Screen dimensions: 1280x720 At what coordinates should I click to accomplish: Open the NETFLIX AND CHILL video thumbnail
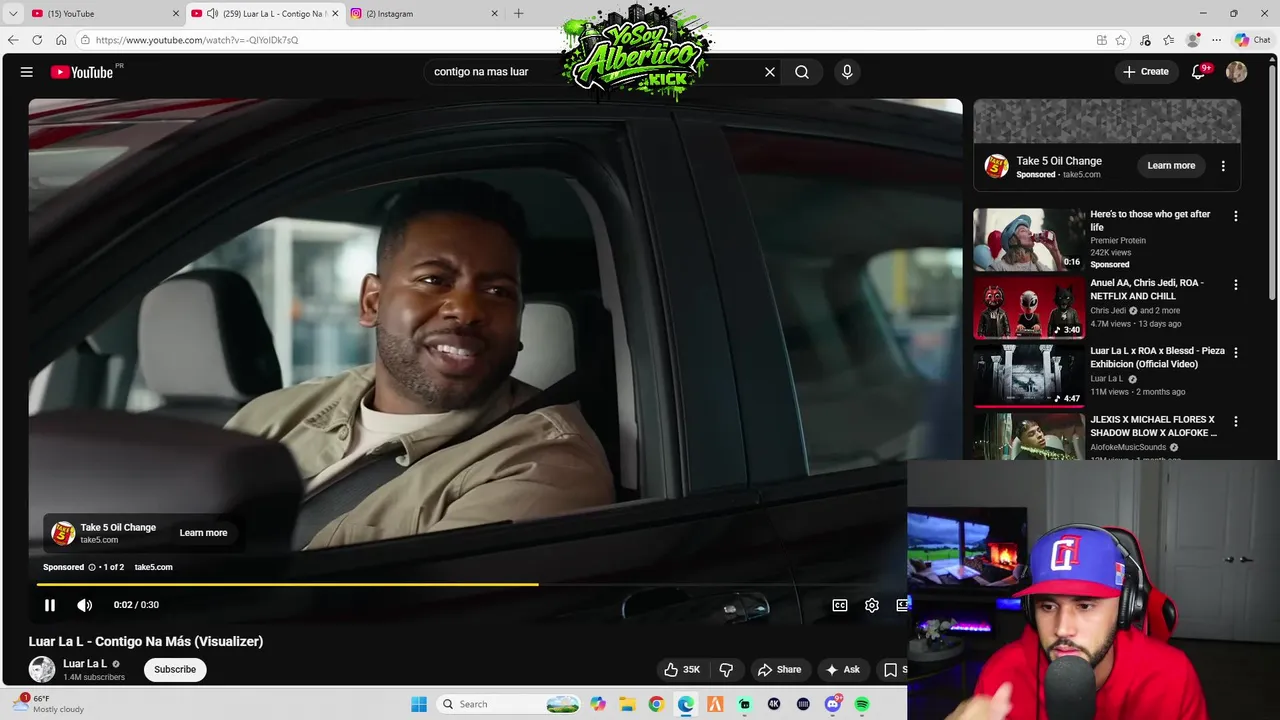[x=1029, y=308]
